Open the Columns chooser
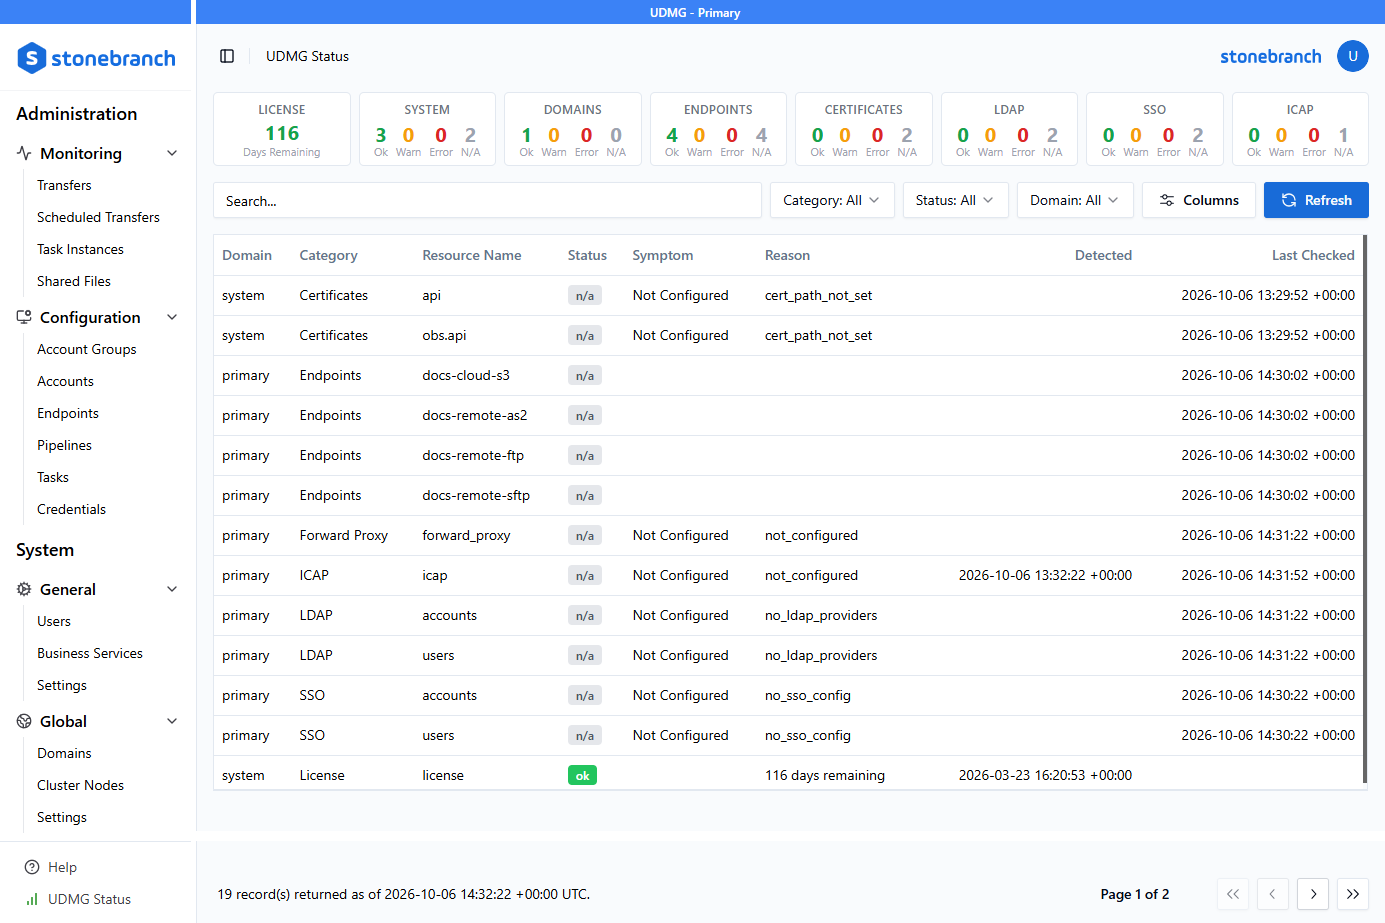 [x=1199, y=200]
